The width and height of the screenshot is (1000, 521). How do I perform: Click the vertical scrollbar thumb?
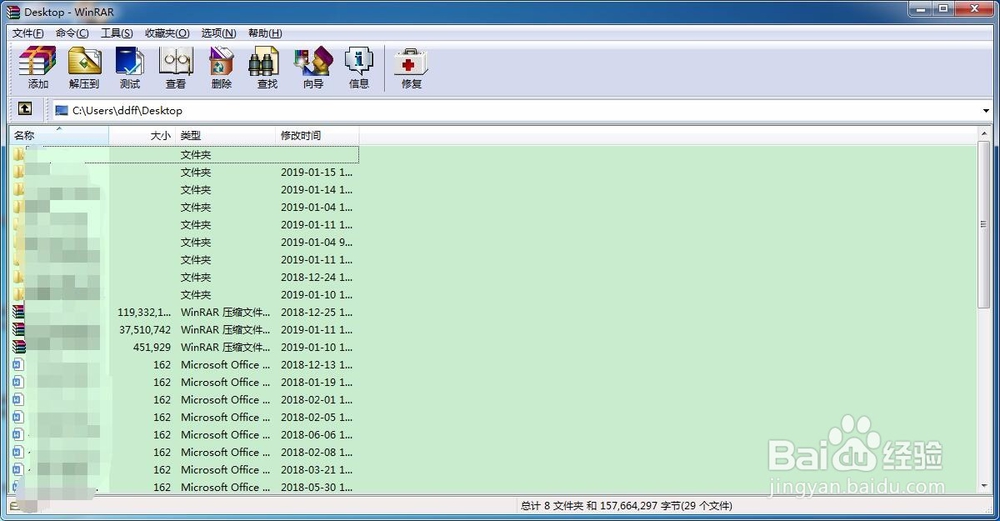tap(983, 224)
